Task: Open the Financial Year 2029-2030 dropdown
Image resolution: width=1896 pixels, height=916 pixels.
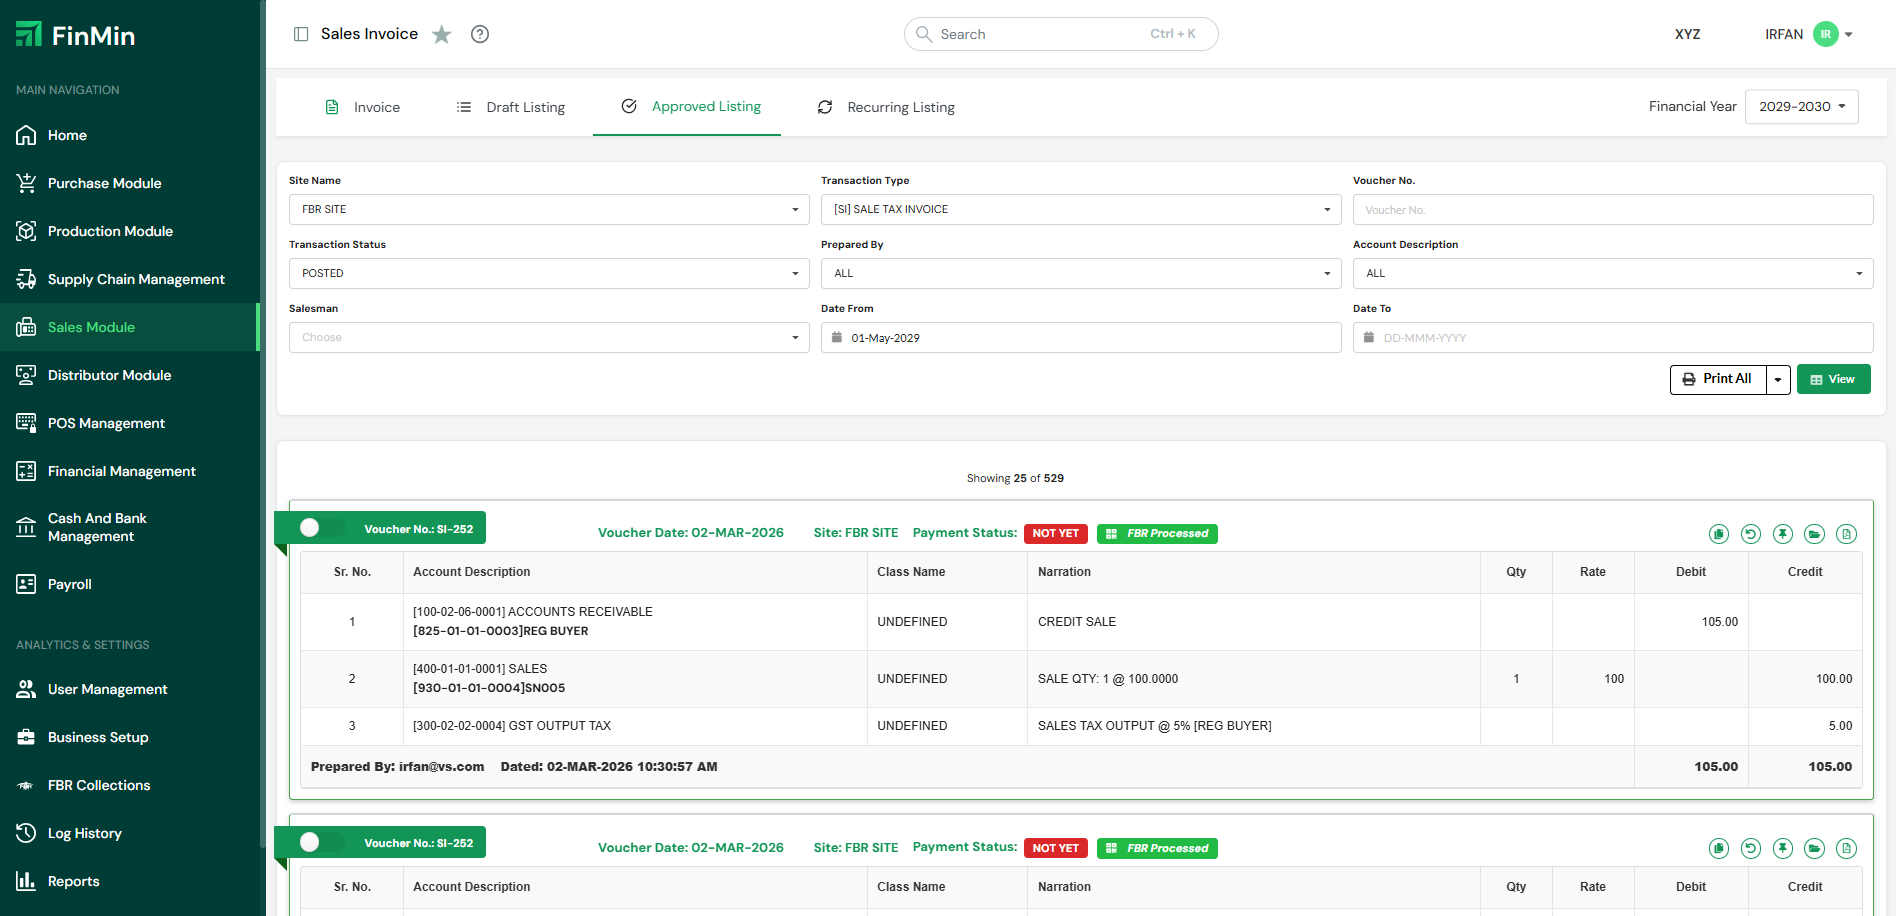Action: pyautogui.click(x=1801, y=107)
